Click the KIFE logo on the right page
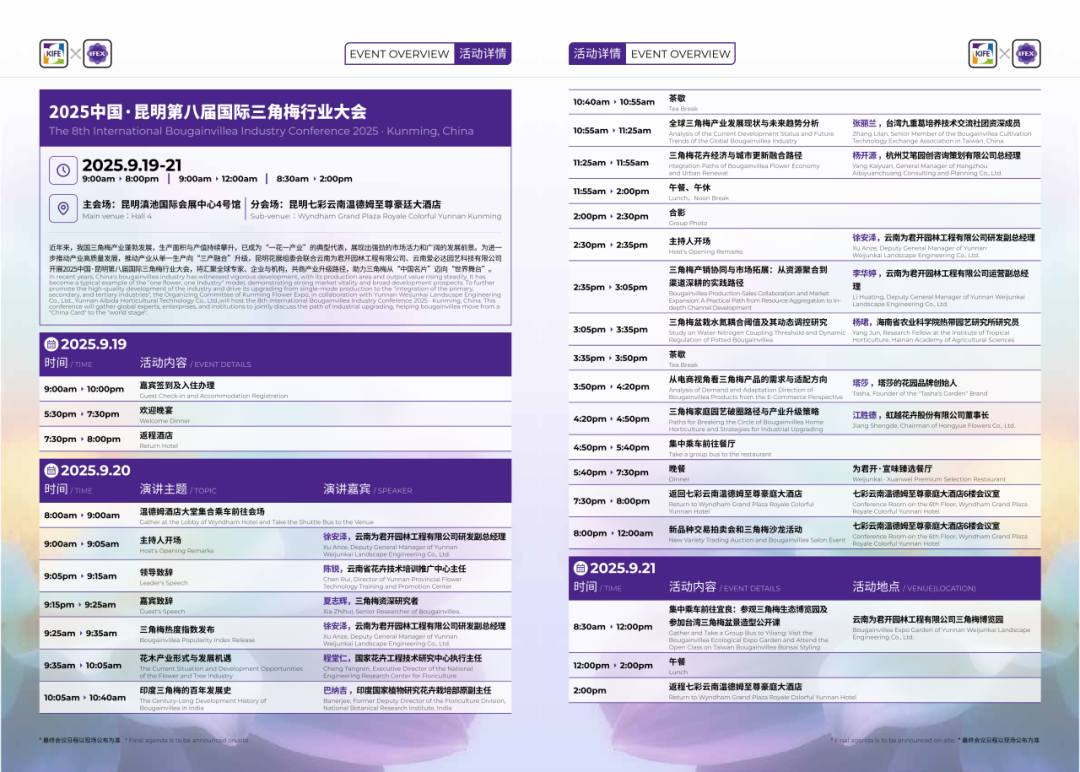This screenshot has height=772, width=1080. 983,53
